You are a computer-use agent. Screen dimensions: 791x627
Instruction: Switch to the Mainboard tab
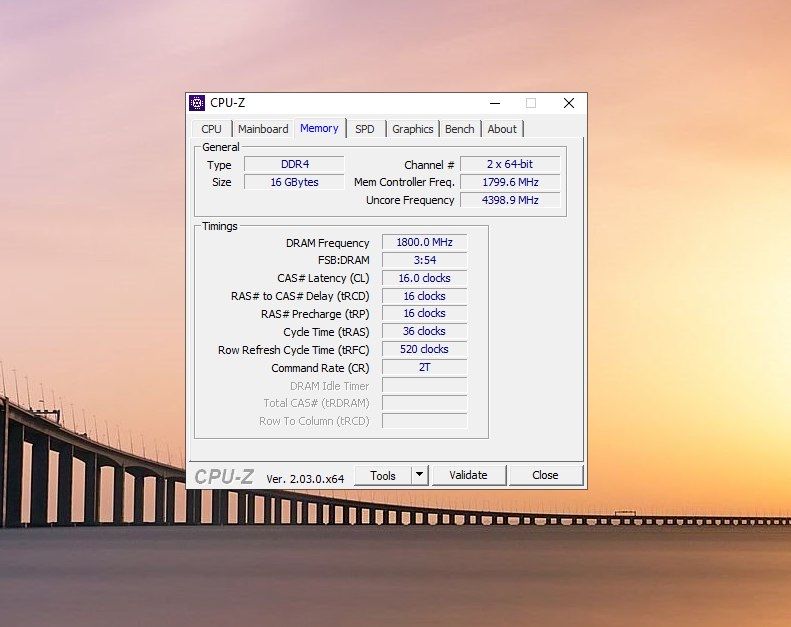[263, 129]
